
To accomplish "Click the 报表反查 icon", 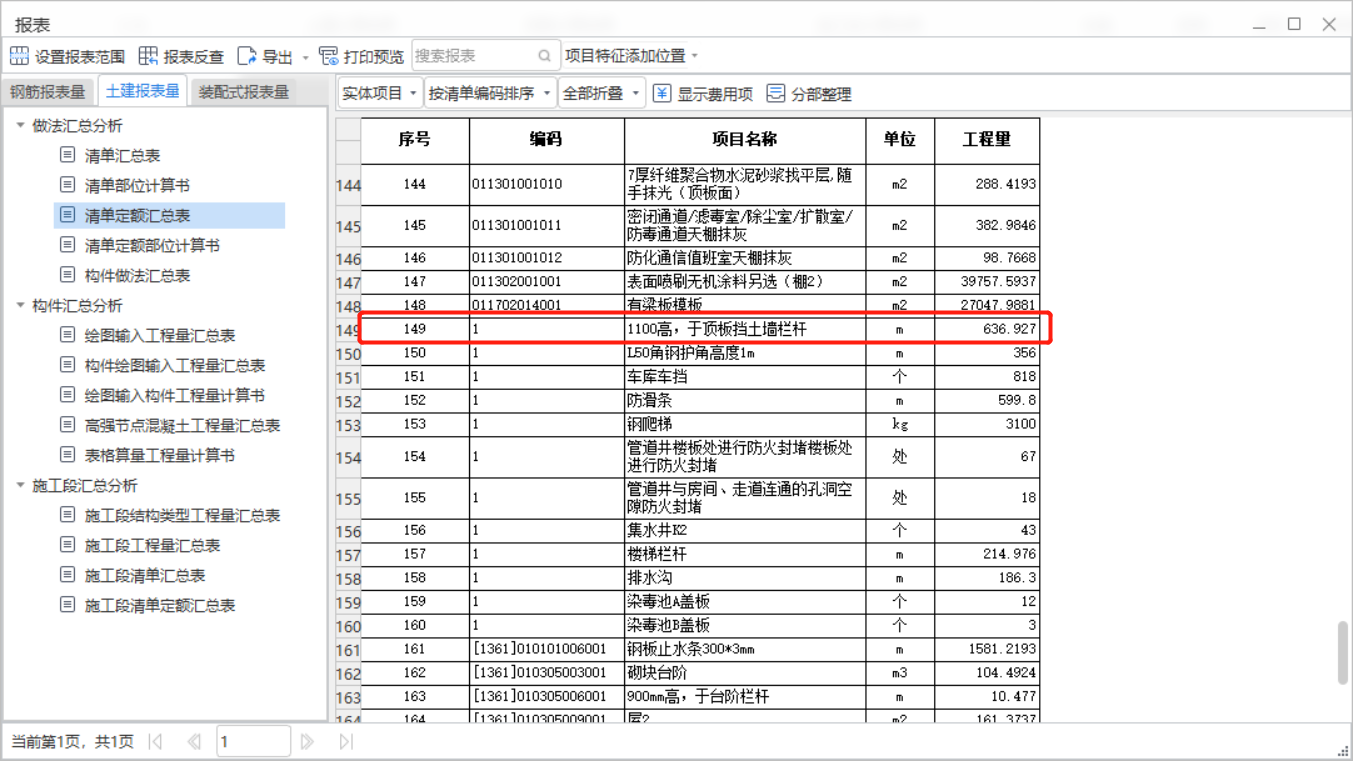I will point(148,56).
